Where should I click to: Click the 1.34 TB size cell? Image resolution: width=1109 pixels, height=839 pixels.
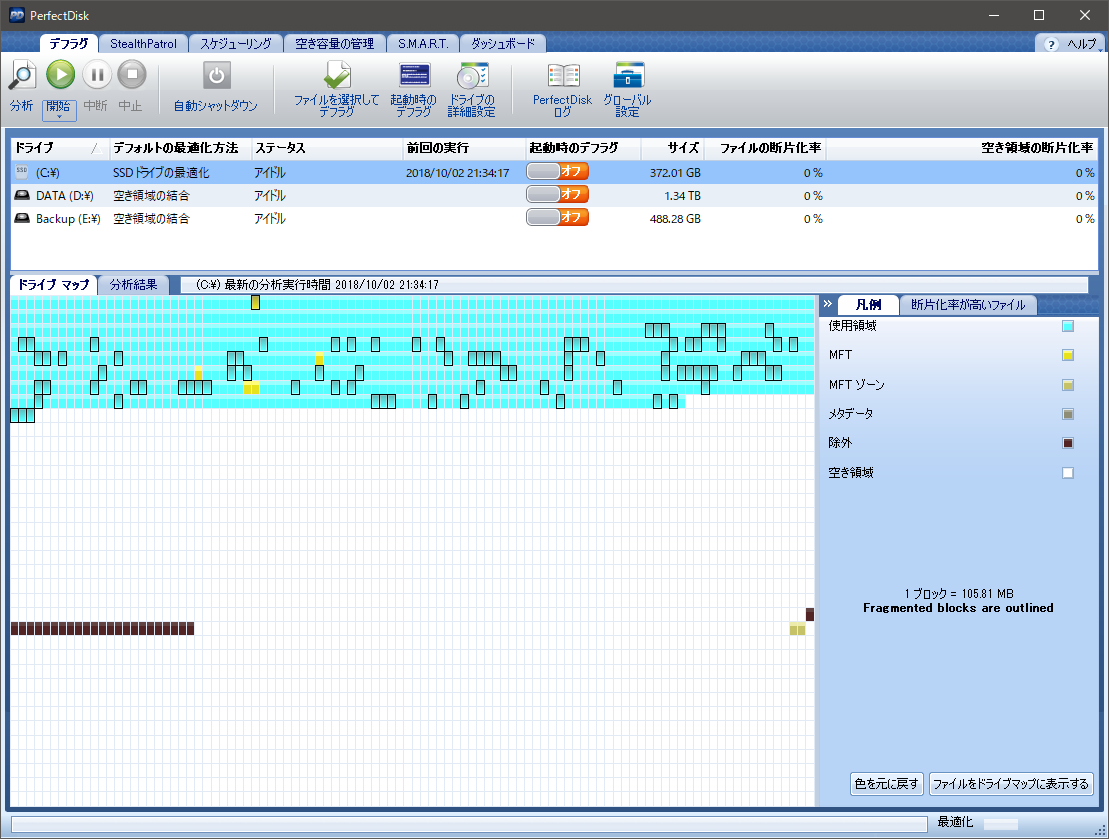point(682,196)
